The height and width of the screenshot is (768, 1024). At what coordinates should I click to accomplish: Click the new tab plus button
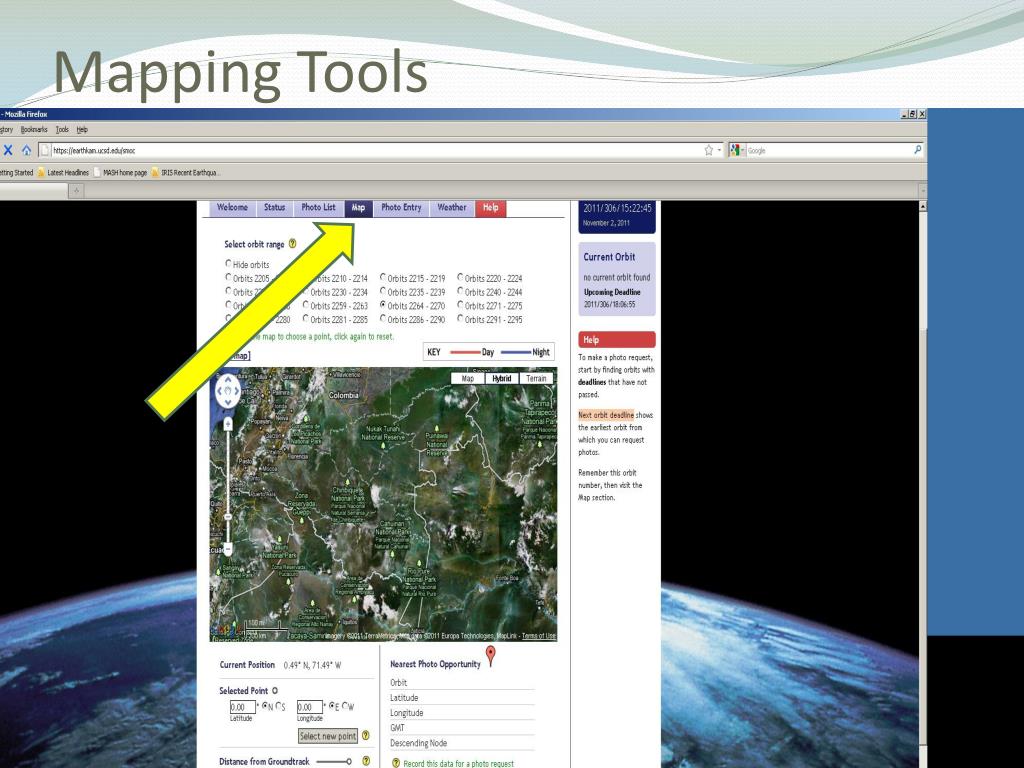(76, 191)
